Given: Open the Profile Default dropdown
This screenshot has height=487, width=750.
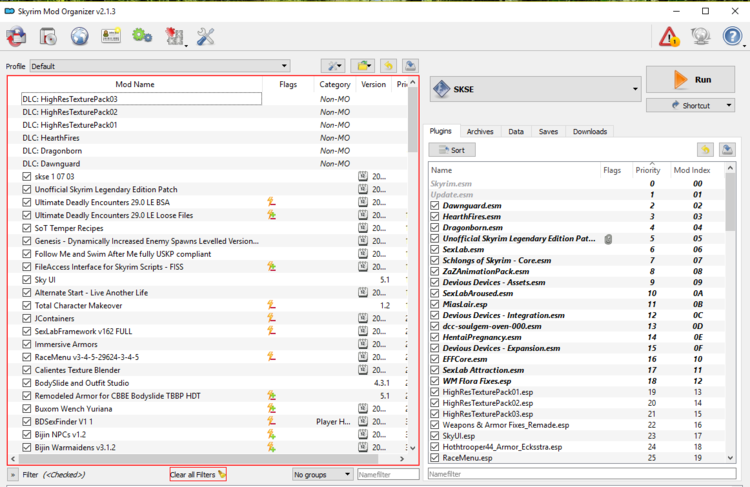Looking at the screenshot, I should tap(160, 66).
